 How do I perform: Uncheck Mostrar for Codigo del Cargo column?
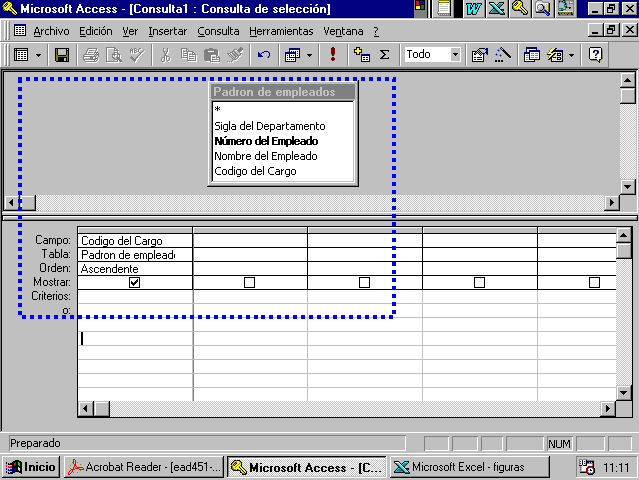[x=134, y=282]
